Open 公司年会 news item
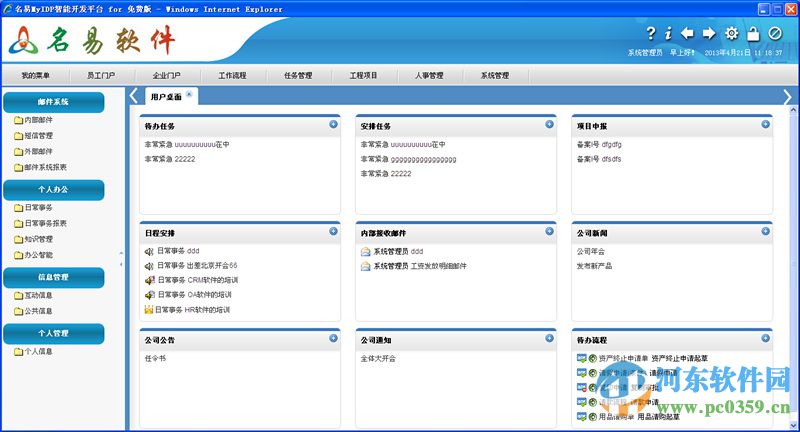 591,251
